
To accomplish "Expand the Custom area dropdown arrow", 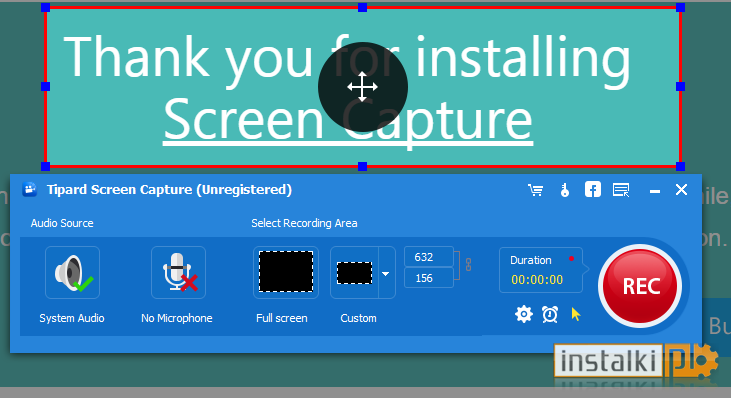I will (386, 273).
